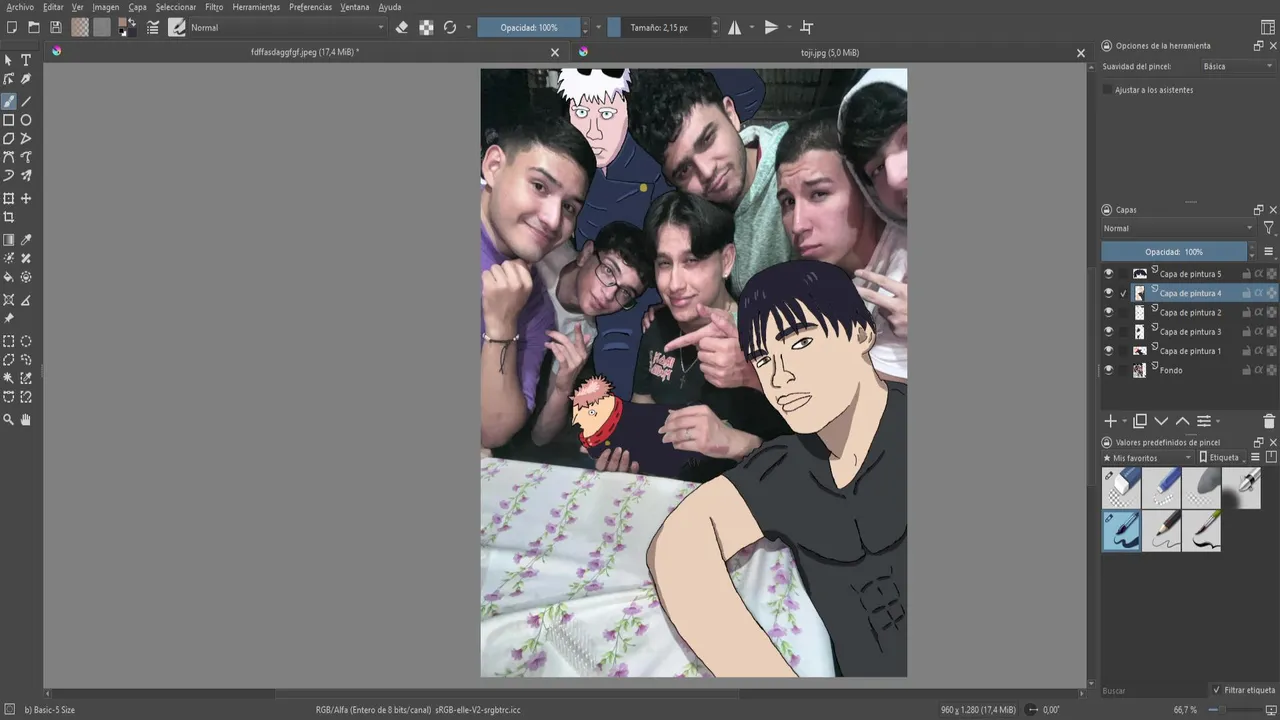Hide the Fondo layer
Viewport: 1280px width, 720px height.
[x=1108, y=370]
